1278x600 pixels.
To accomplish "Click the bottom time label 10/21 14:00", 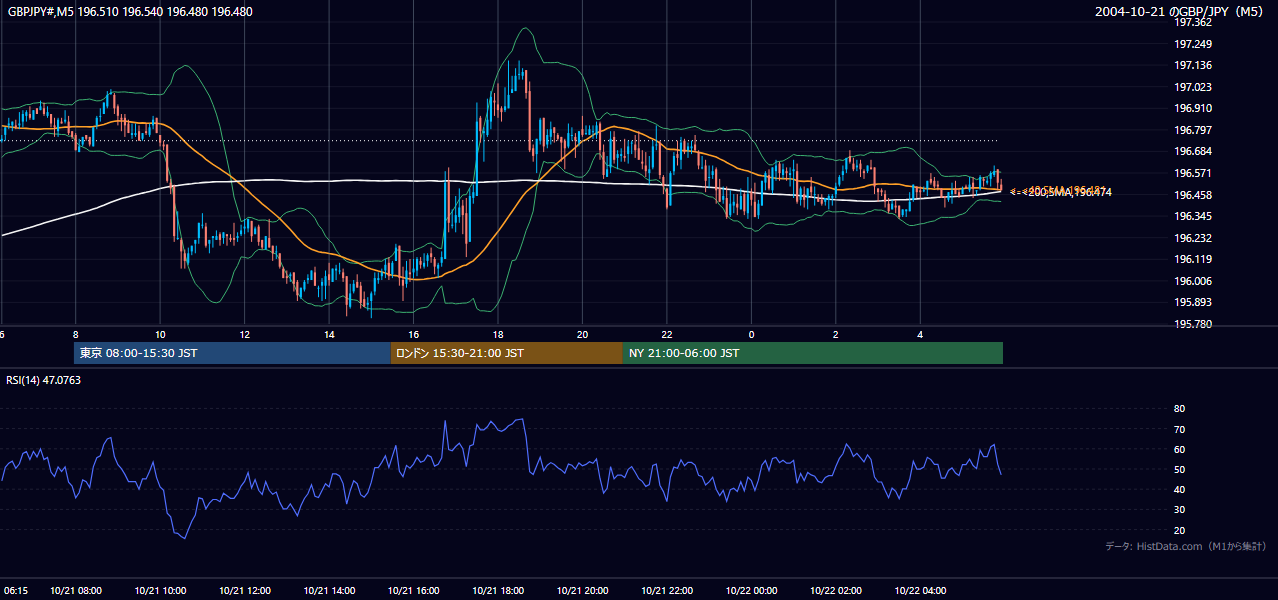I will 330,591.
